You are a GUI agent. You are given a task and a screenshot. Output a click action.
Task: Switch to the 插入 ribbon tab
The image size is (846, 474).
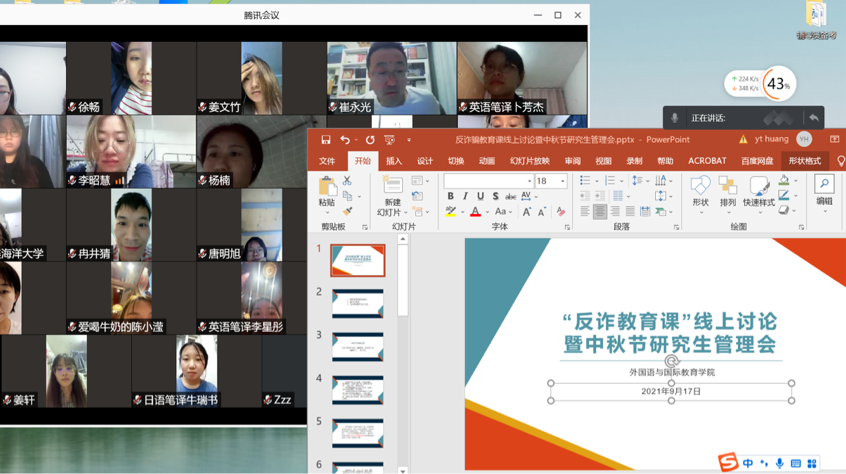394,161
